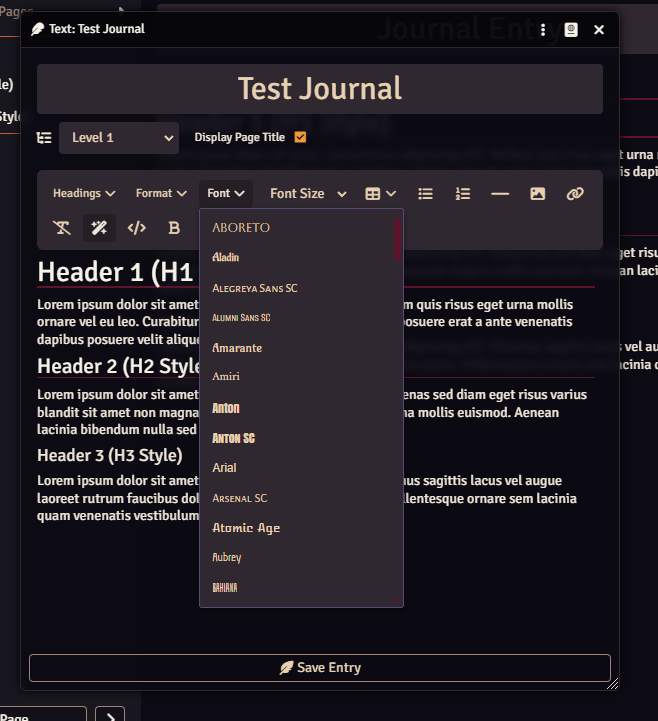Image resolution: width=658 pixels, height=721 pixels.
Task: Open the insert table dropdown
Action: [x=380, y=194]
